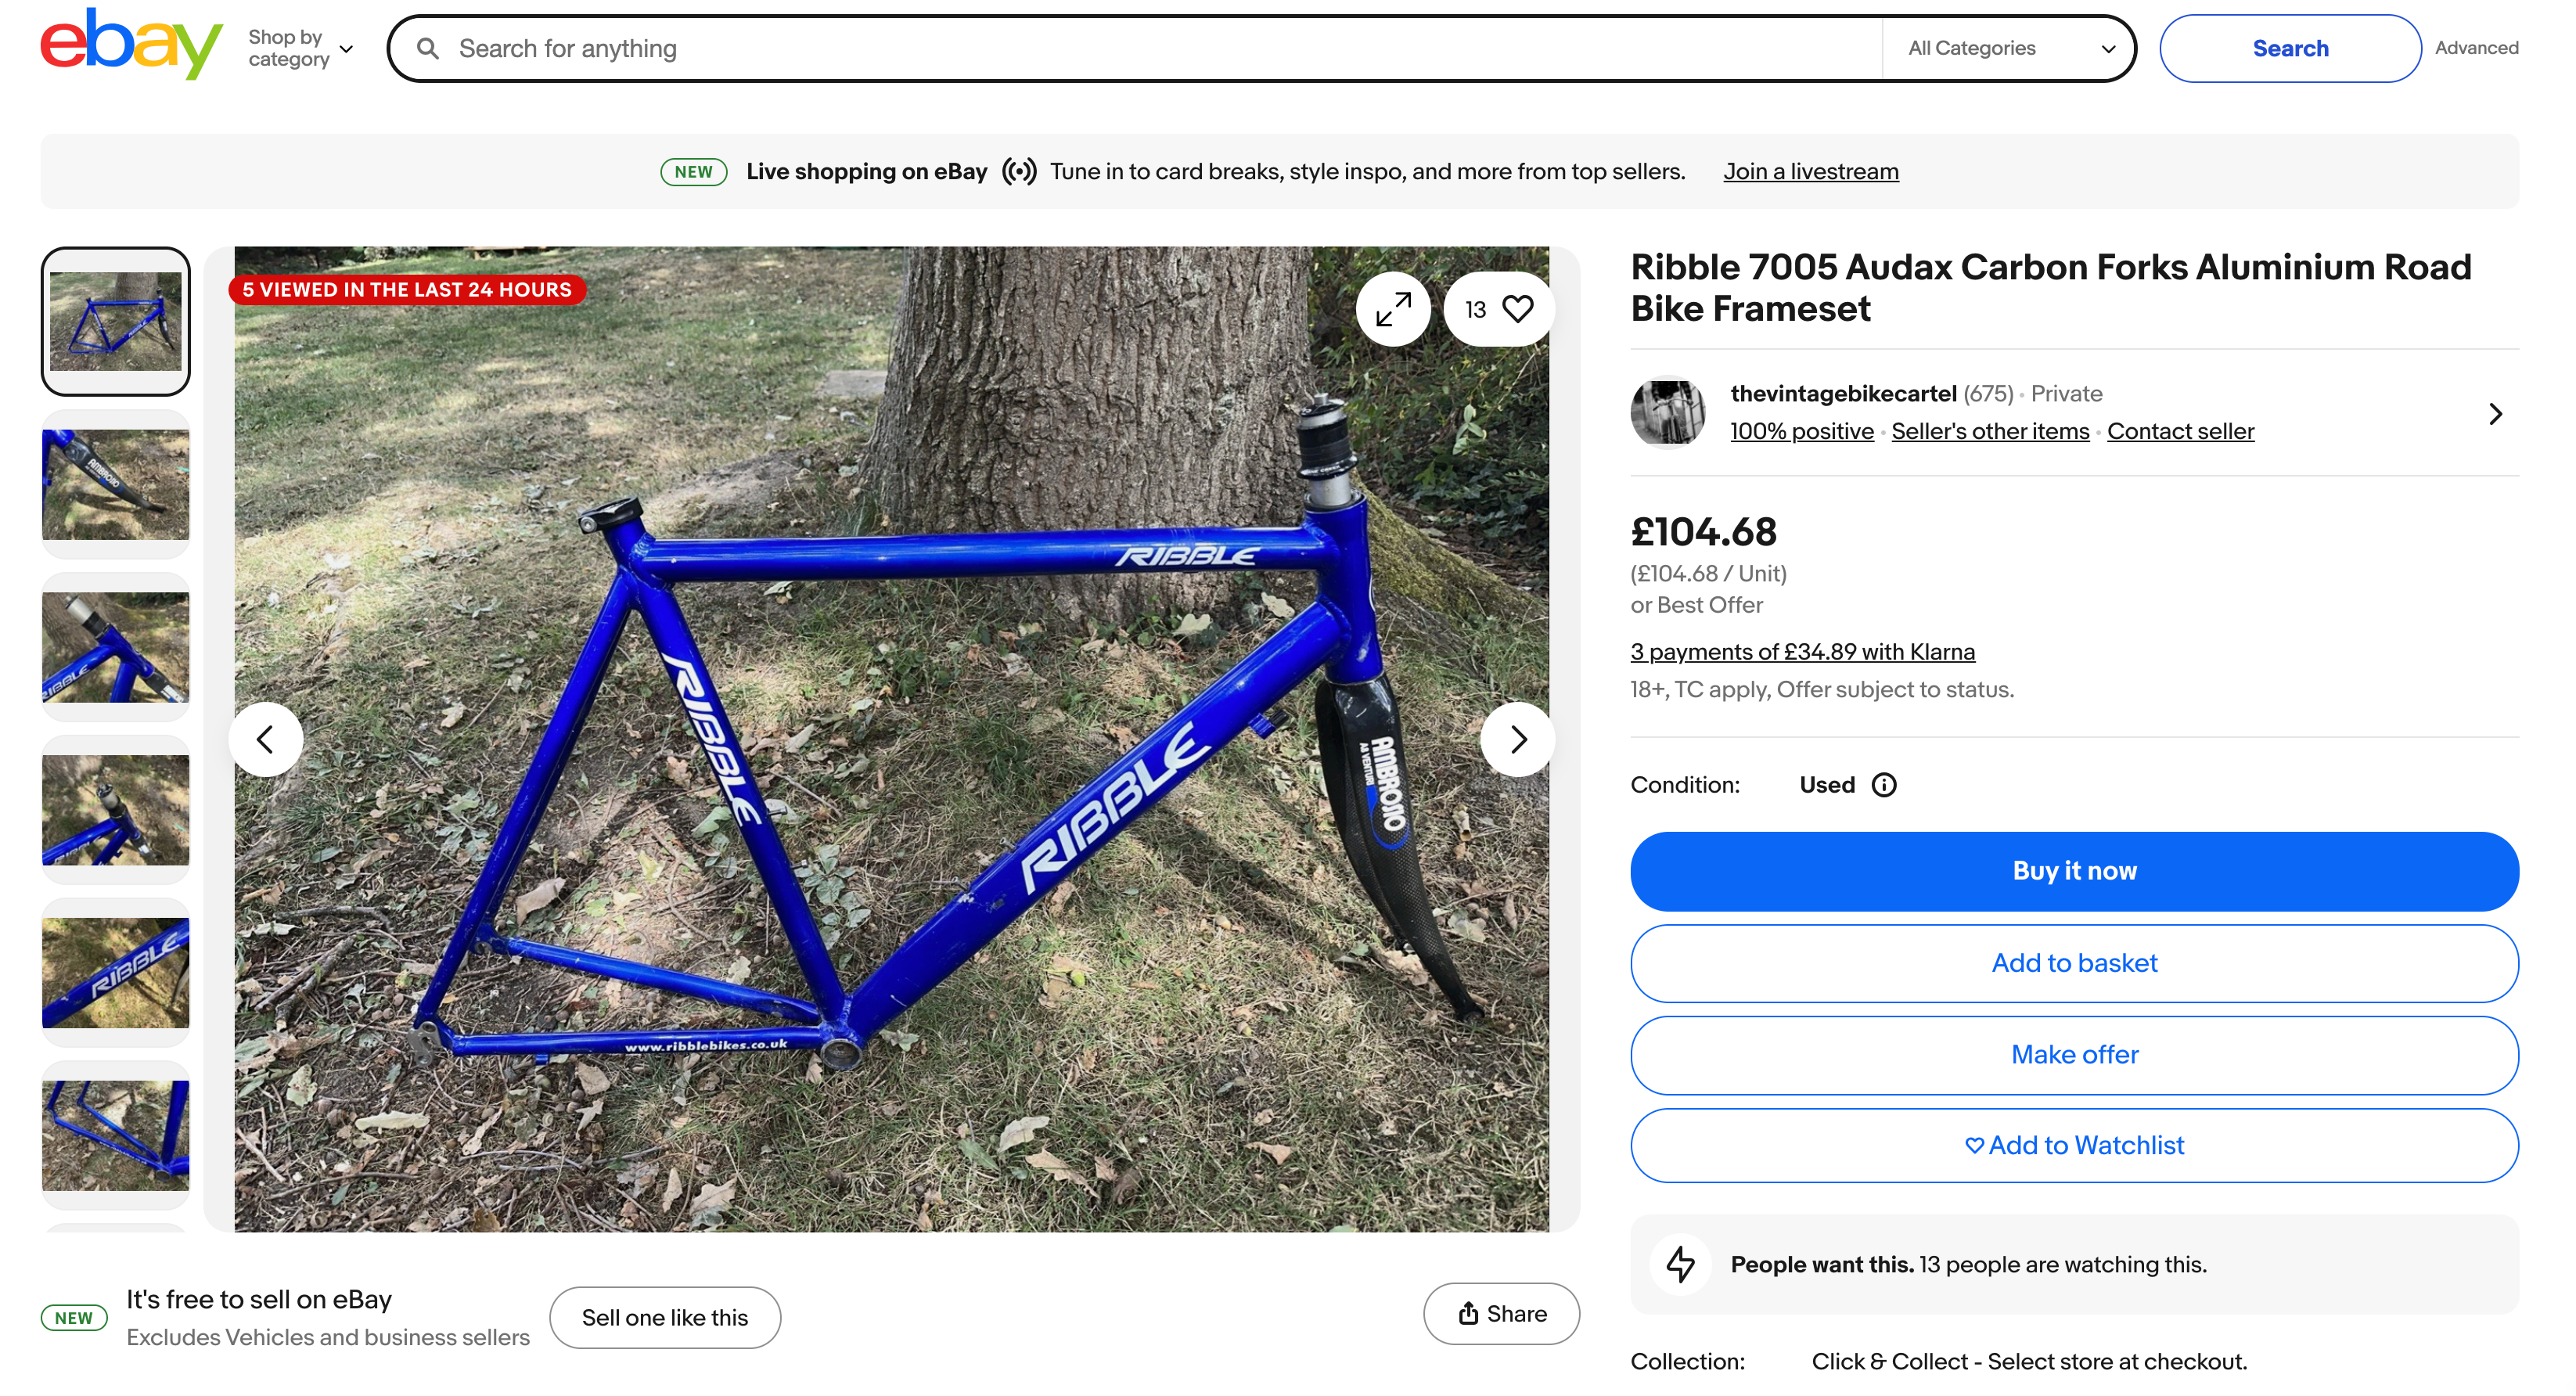2576x1396 pixels.
Task: Go to previous photo with left arrow
Action: (x=265, y=740)
